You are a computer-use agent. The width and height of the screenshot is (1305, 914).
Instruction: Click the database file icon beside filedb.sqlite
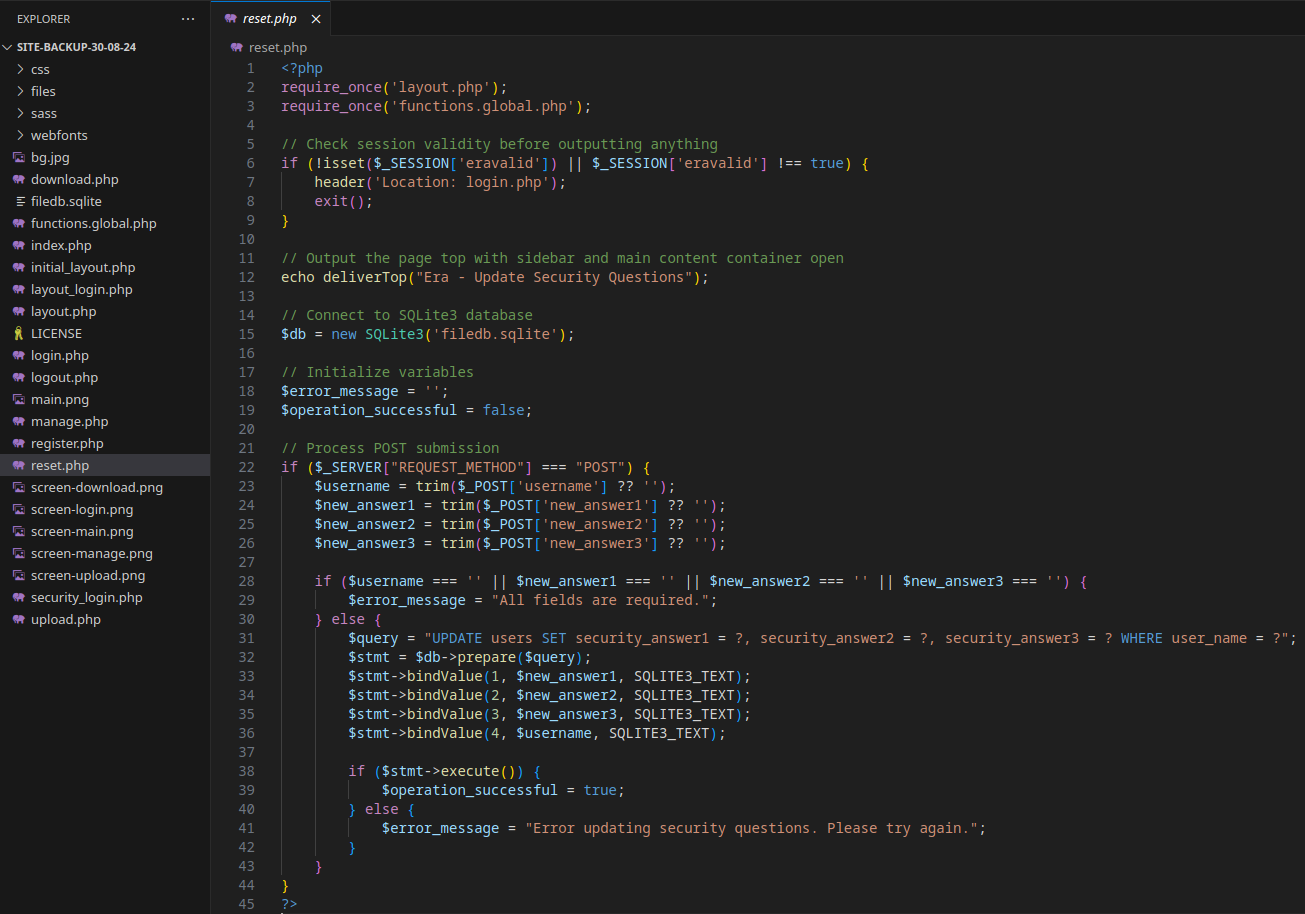(19, 202)
